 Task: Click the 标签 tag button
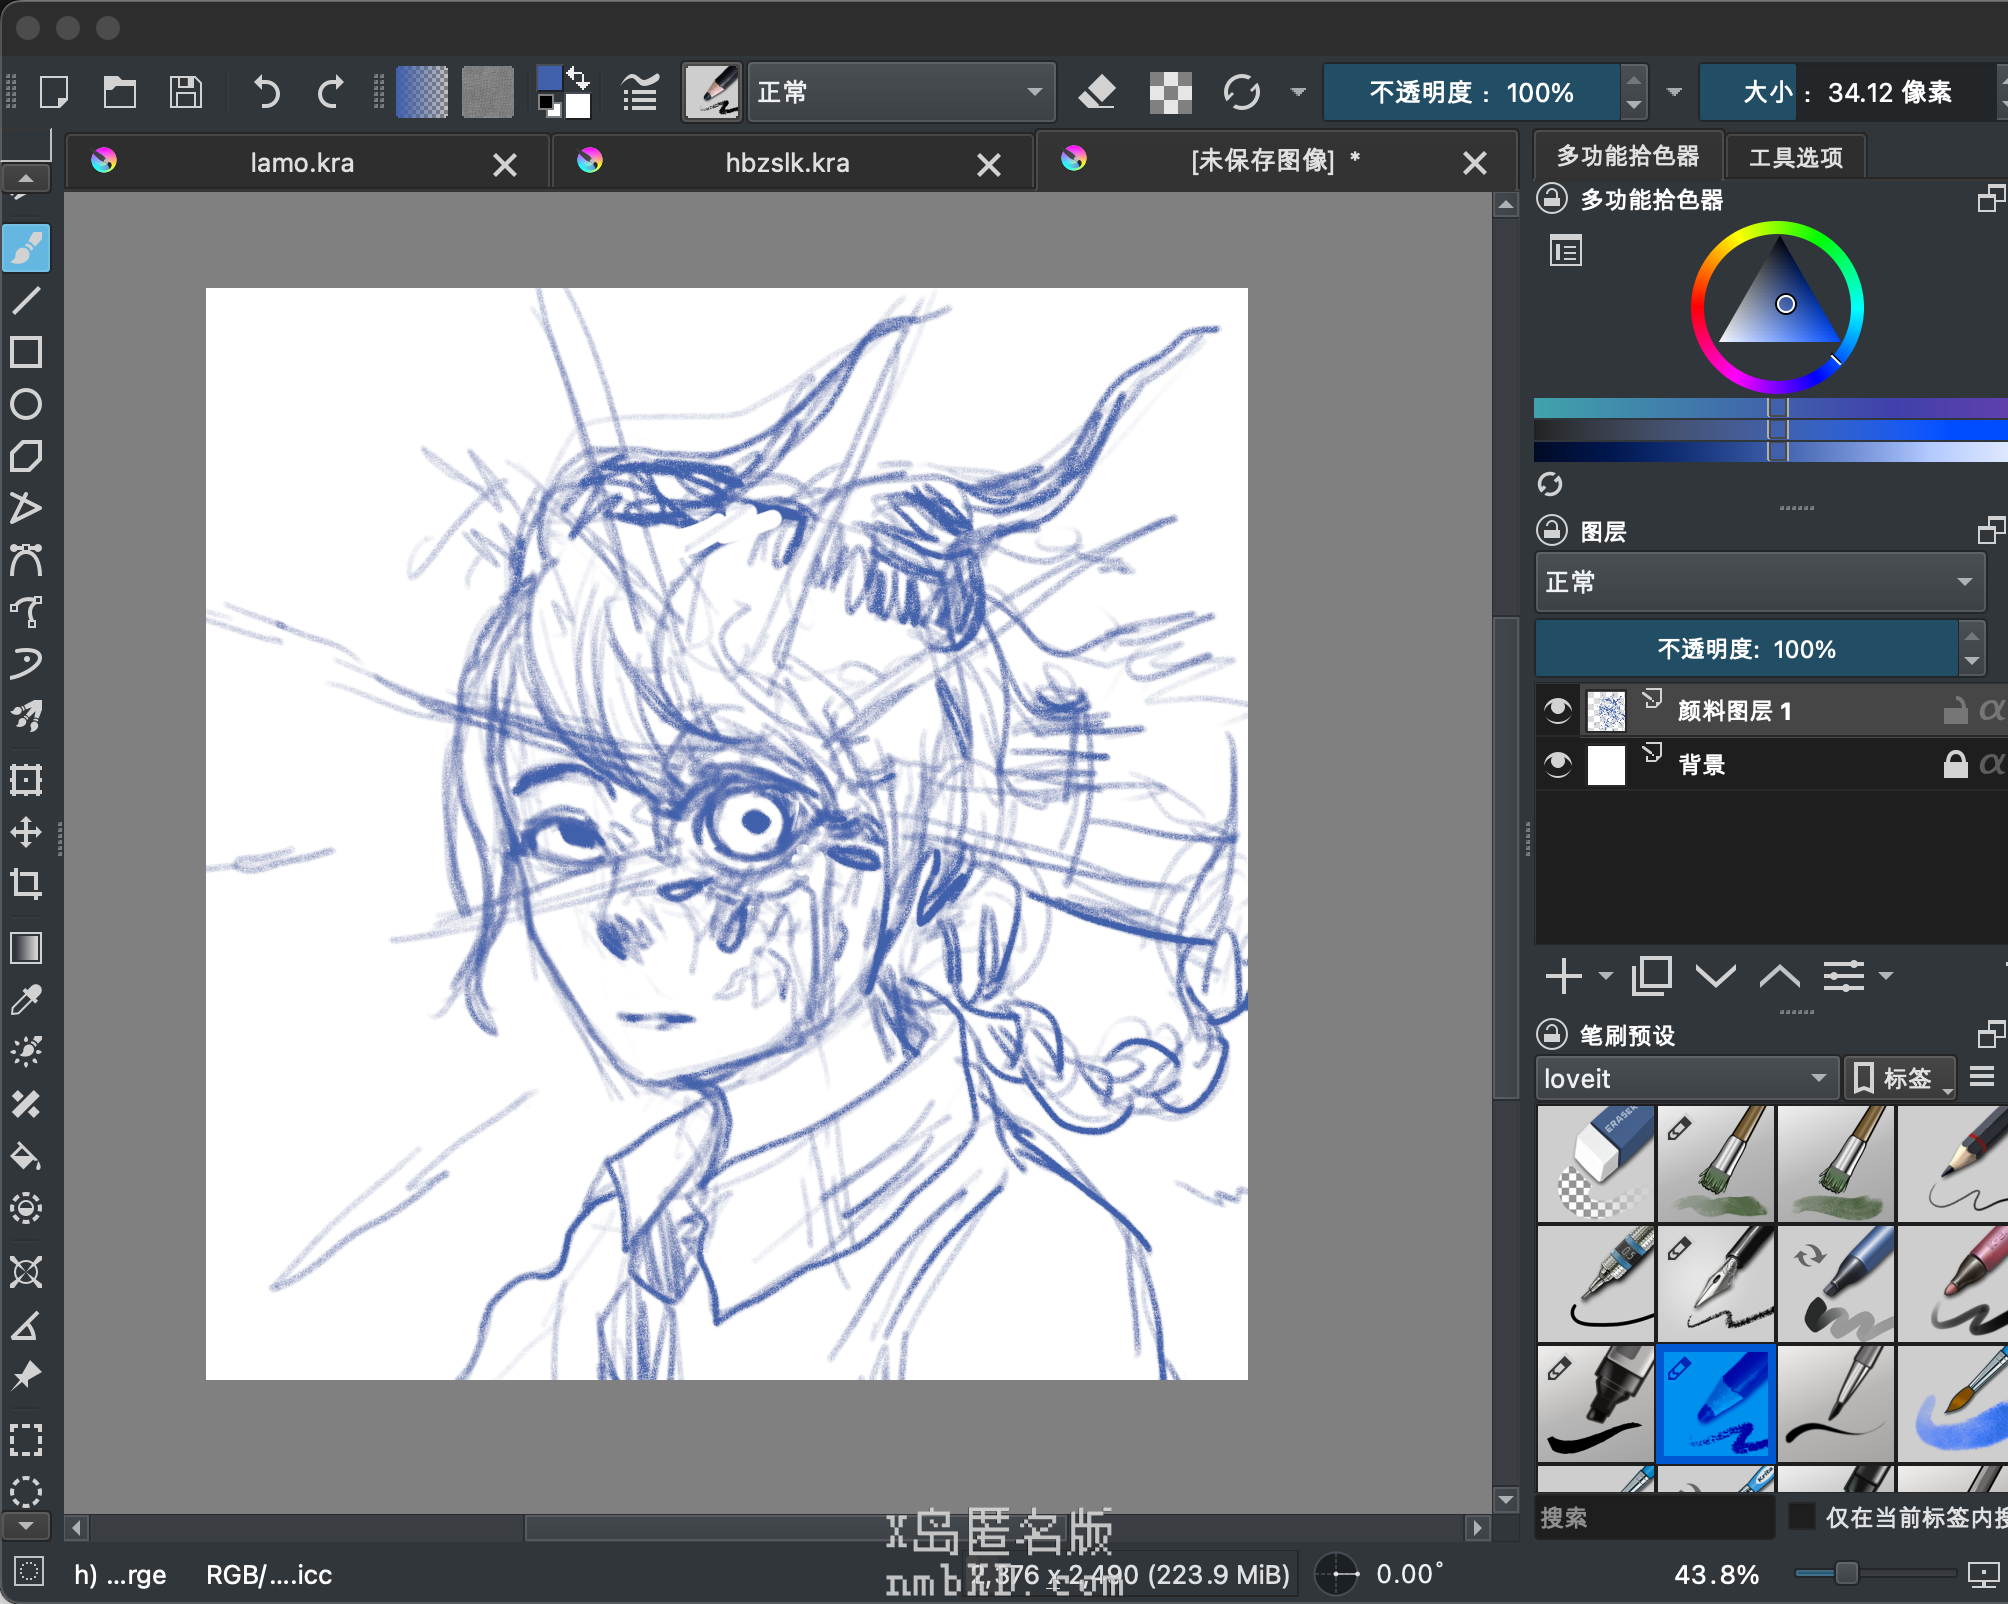1898,1078
